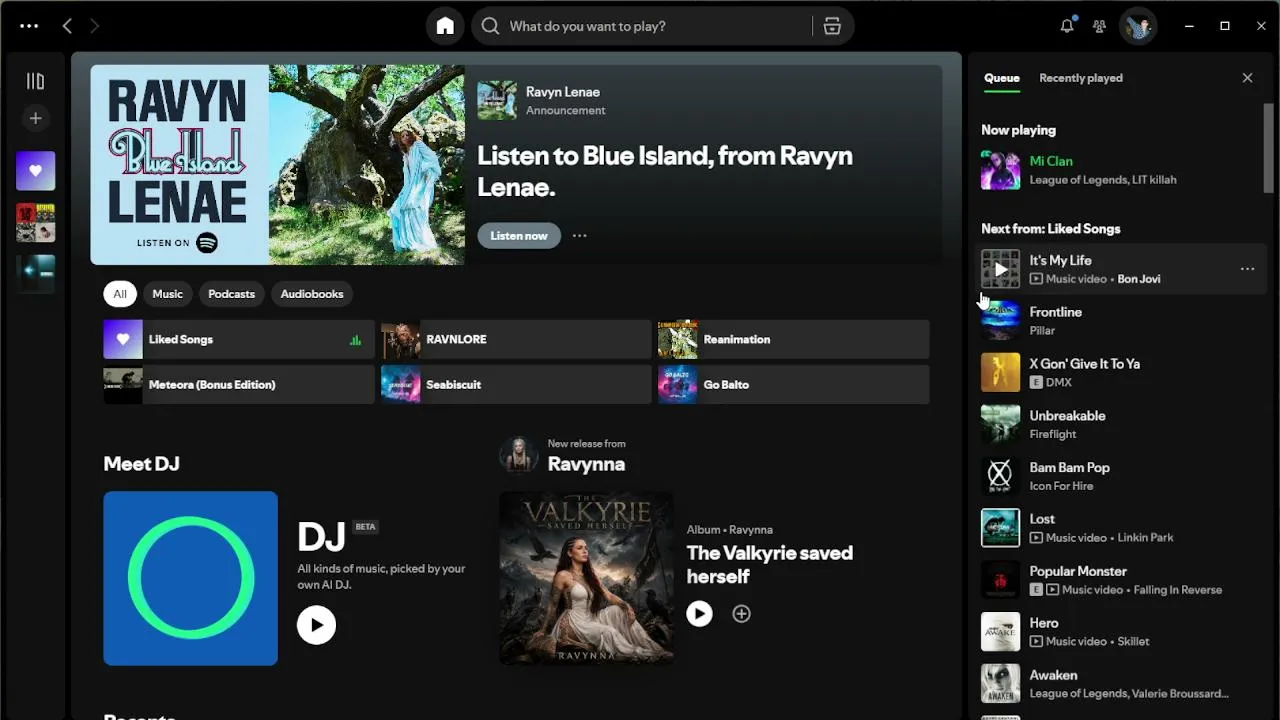Screen dimensions: 1280x720
Task: Expand Your Library sidebar
Action: pyautogui.click(x=35, y=81)
